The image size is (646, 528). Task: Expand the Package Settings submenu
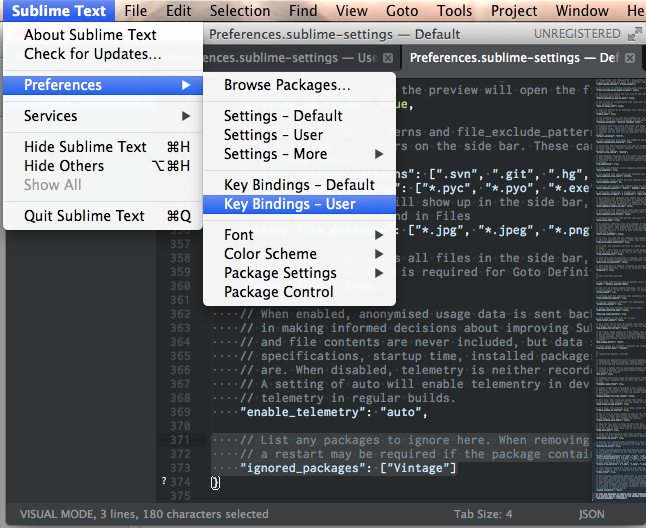[300, 273]
